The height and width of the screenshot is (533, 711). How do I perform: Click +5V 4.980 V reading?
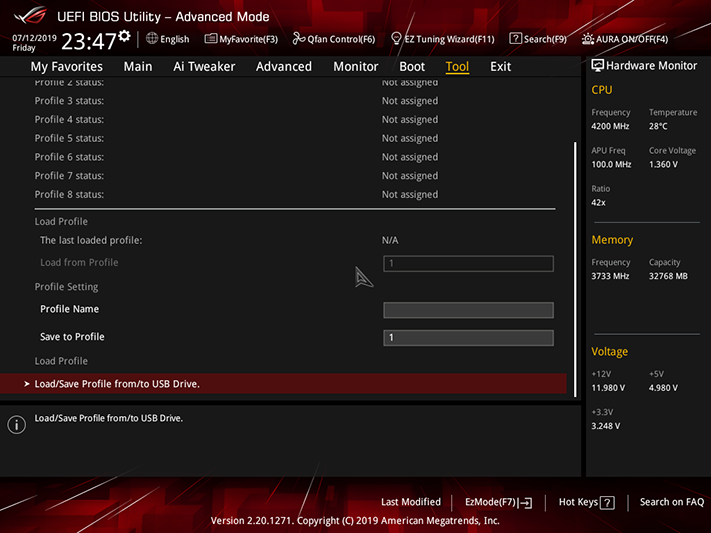click(663, 388)
